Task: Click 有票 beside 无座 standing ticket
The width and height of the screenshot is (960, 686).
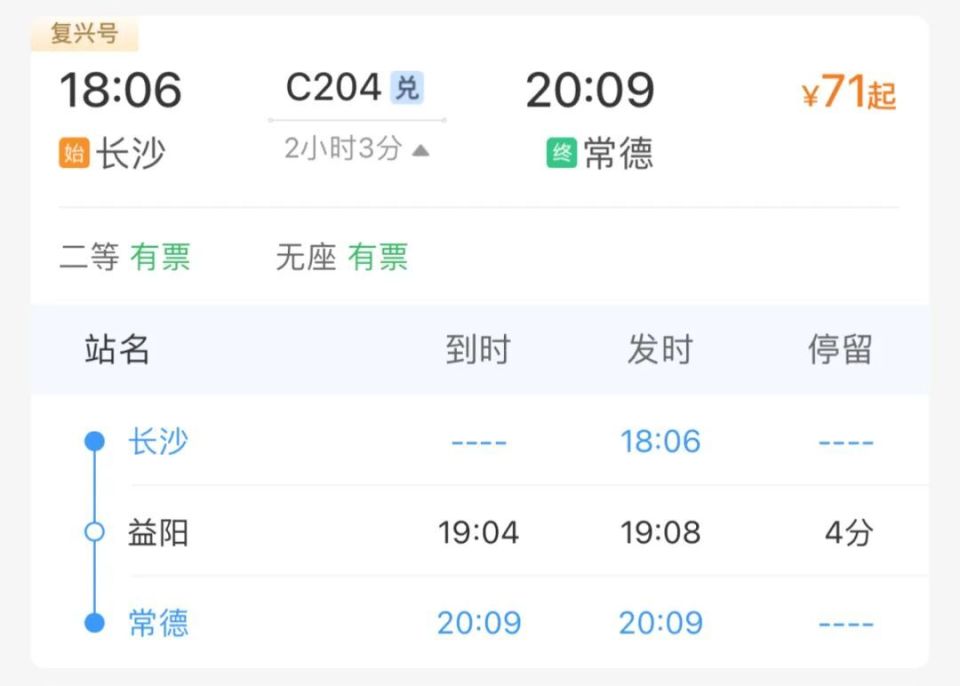Action: pos(379,257)
